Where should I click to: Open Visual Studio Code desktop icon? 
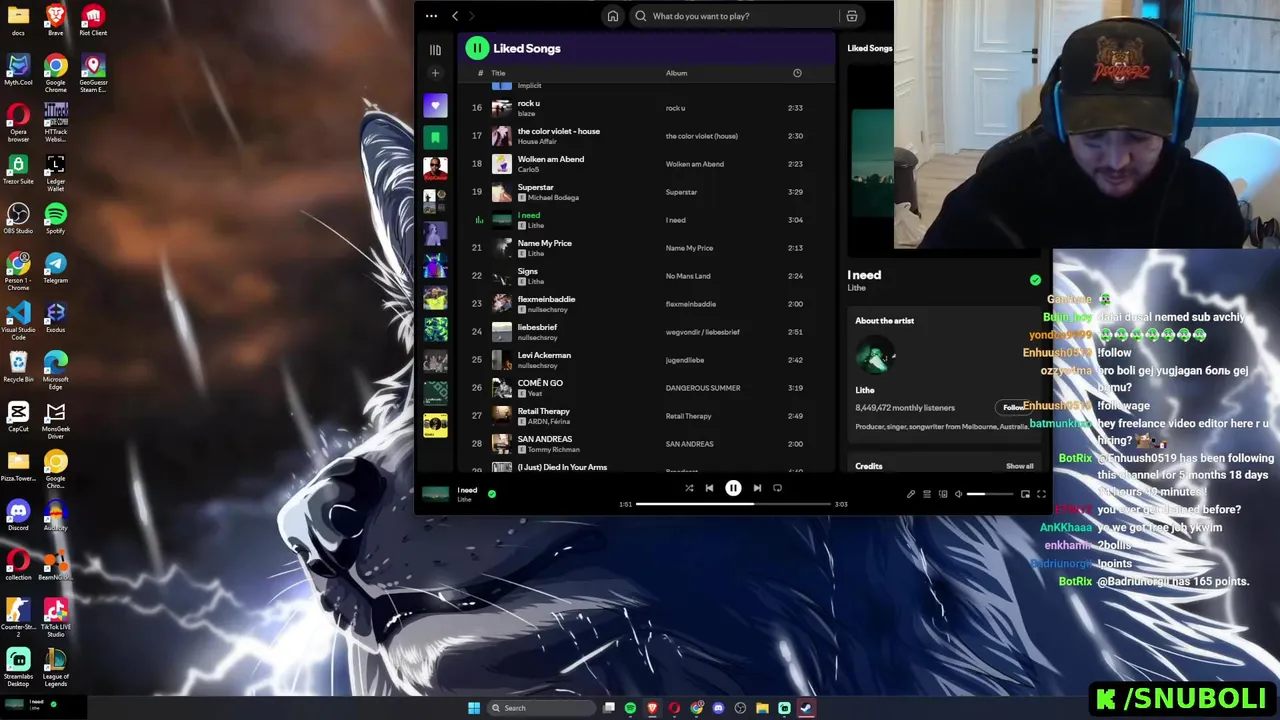(x=18, y=321)
